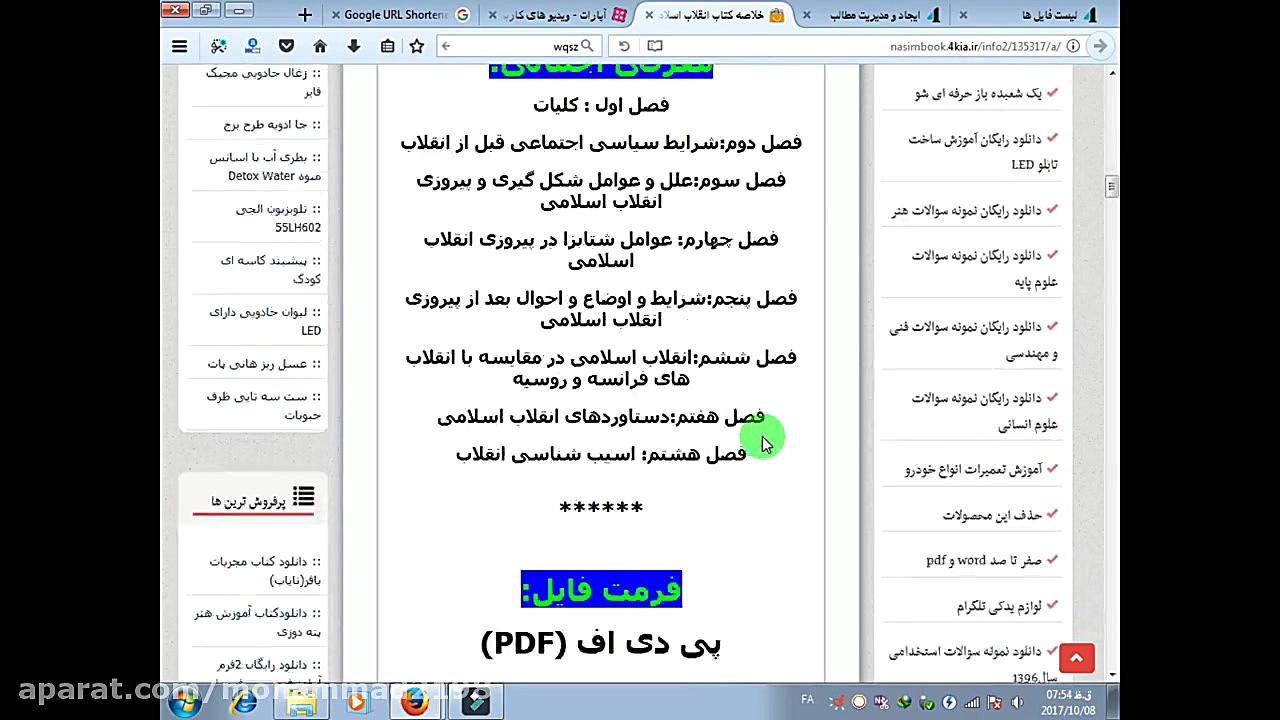The height and width of the screenshot is (720, 1280).
Task: Click the Pocket save icon
Action: pyautogui.click(x=286, y=46)
